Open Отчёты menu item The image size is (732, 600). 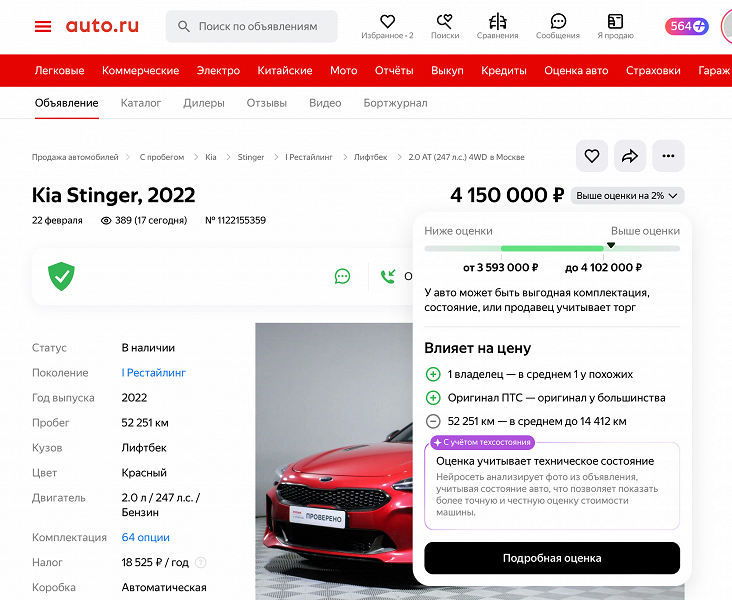(x=394, y=71)
